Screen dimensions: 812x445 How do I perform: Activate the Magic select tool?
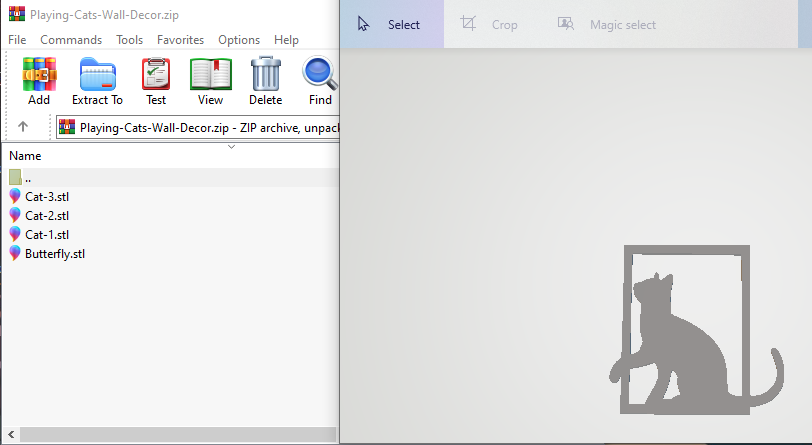click(x=607, y=24)
